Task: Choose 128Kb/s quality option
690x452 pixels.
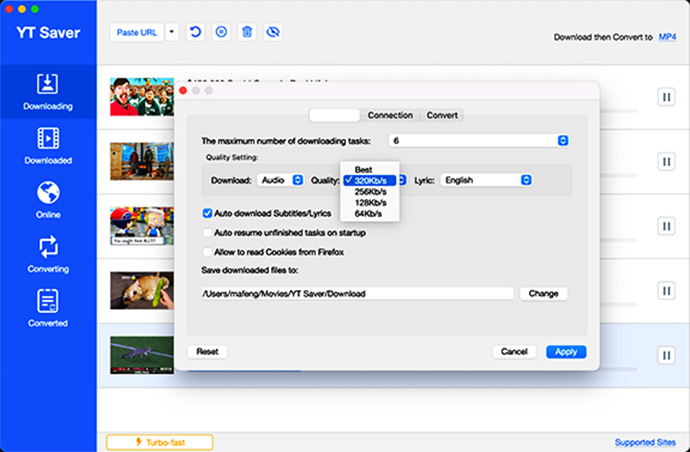Action: click(x=370, y=203)
